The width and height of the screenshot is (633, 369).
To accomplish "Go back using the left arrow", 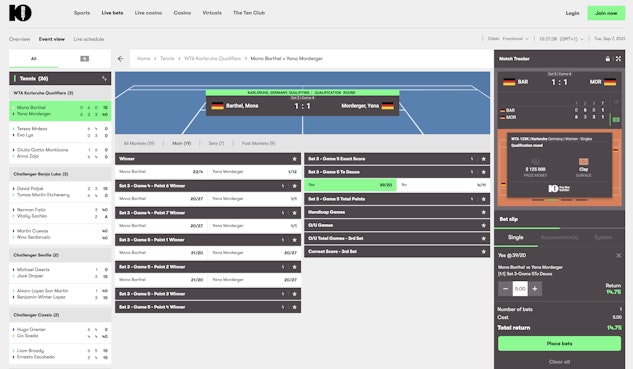I will (120, 59).
